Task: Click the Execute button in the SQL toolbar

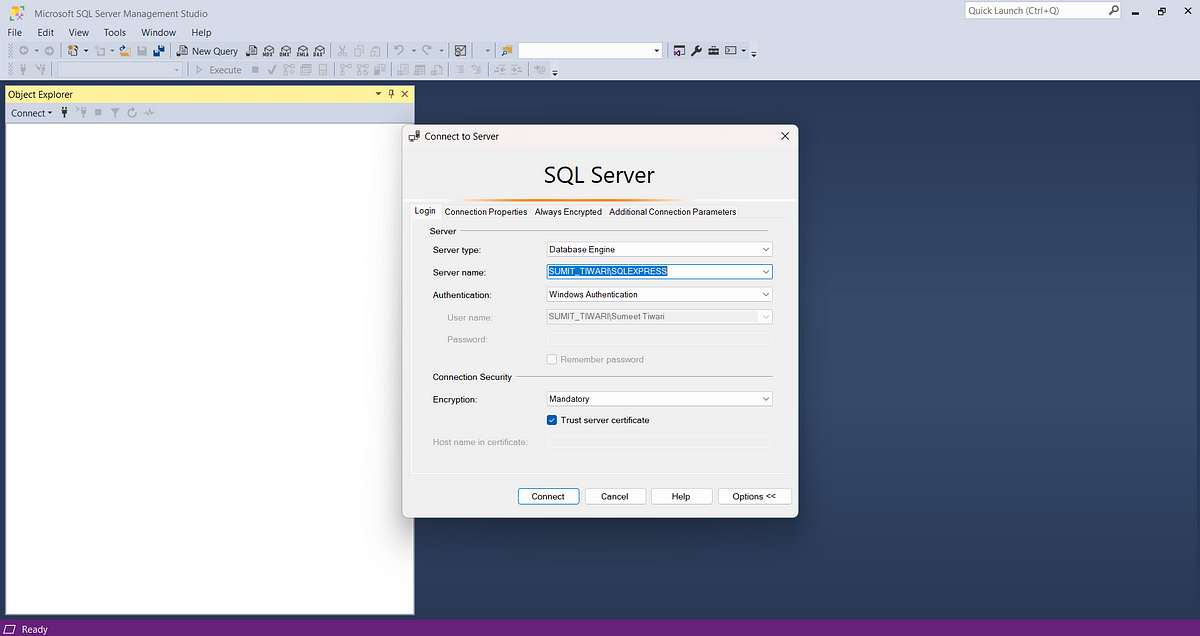Action: (218, 70)
